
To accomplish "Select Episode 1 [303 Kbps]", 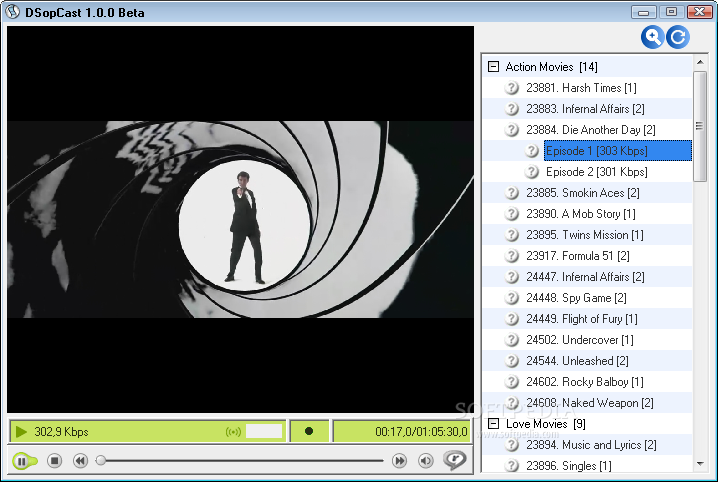I will click(618, 151).
